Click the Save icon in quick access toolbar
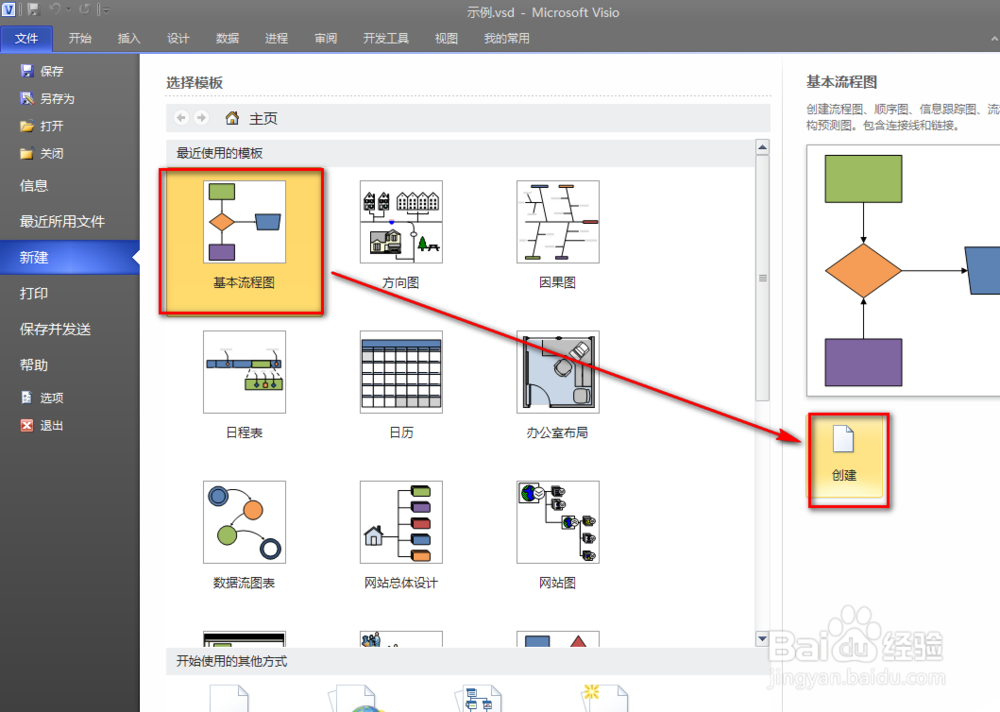Viewport: 1000px width, 712px height. [x=33, y=10]
